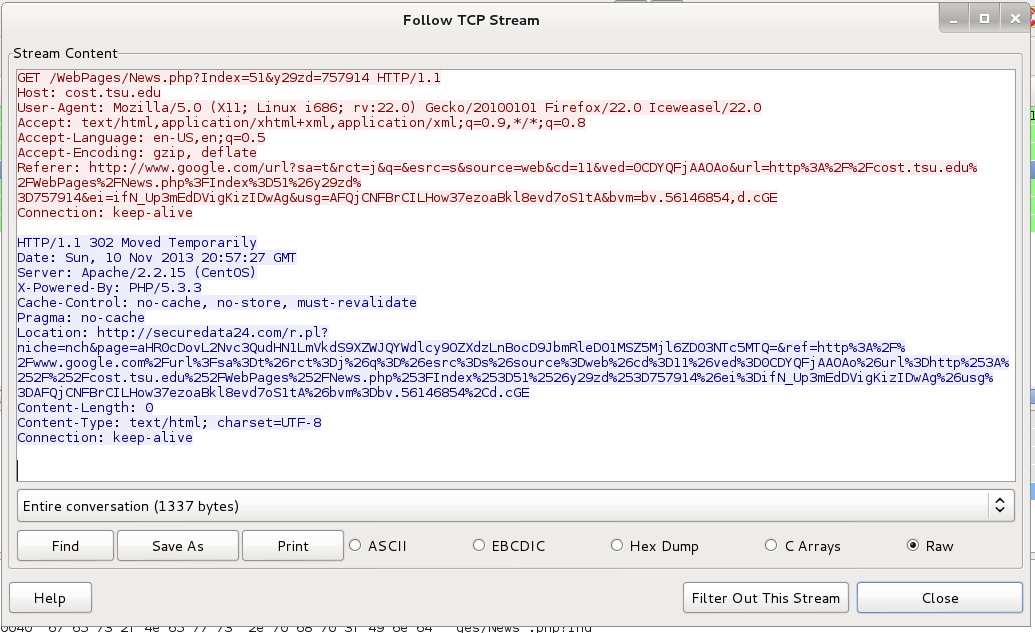Click the Location securedata24.com redirect line
Screen dimensions: 1035x633
coord(172,333)
